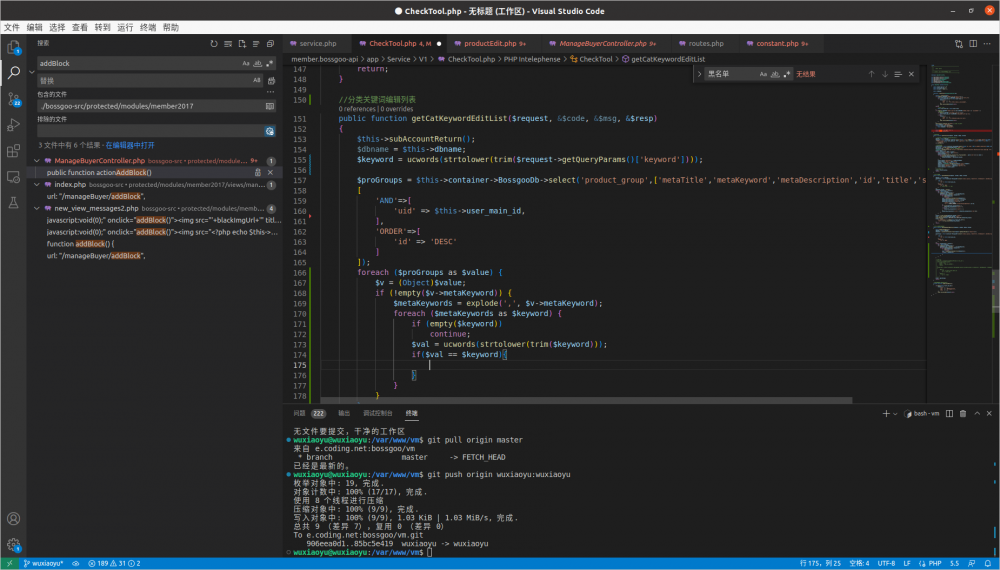Toggle Use Regular Expression in sidebar search
This screenshot has height=570, width=1000.
click(270, 63)
